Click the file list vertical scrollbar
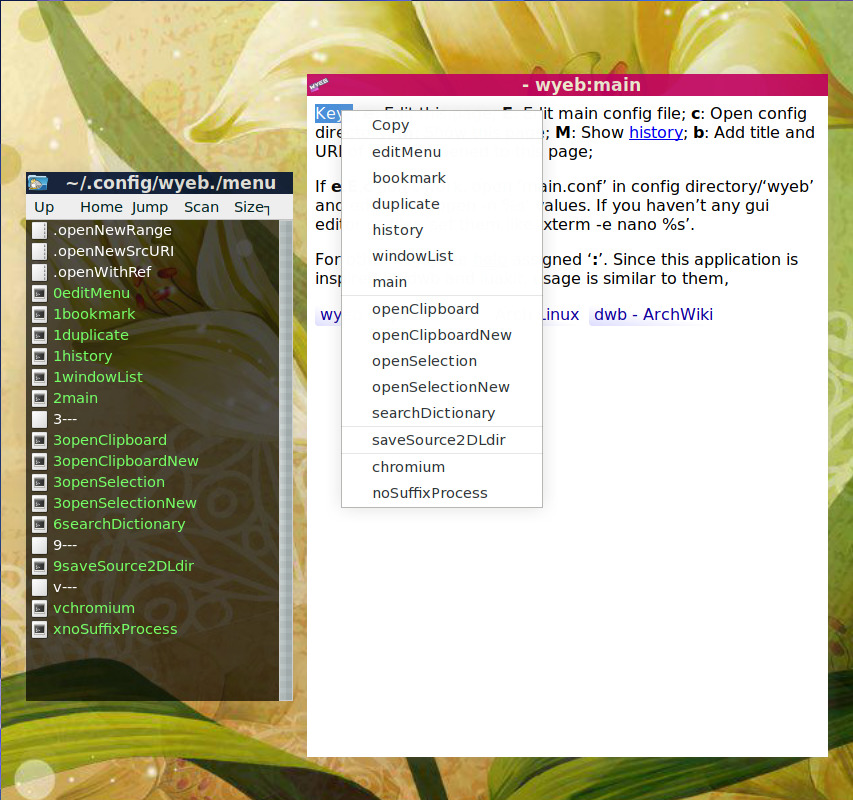The height and width of the screenshot is (800, 853). click(286, 460)
